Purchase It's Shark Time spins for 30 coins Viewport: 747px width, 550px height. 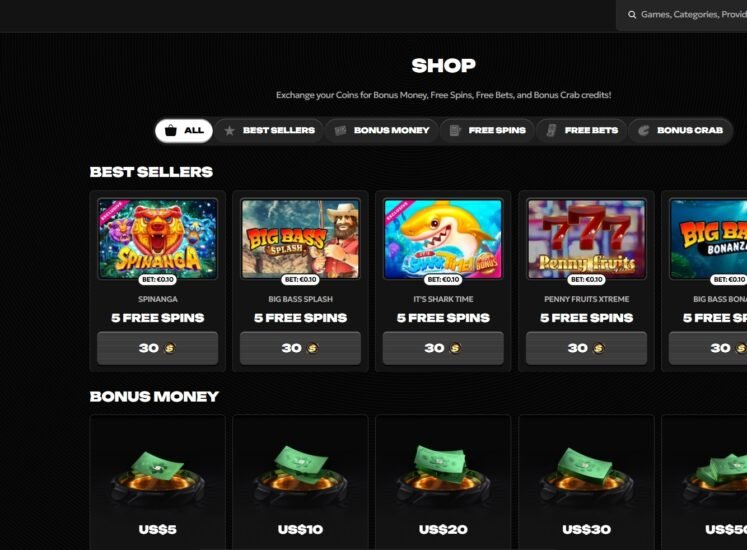click(x=443, y=348)
